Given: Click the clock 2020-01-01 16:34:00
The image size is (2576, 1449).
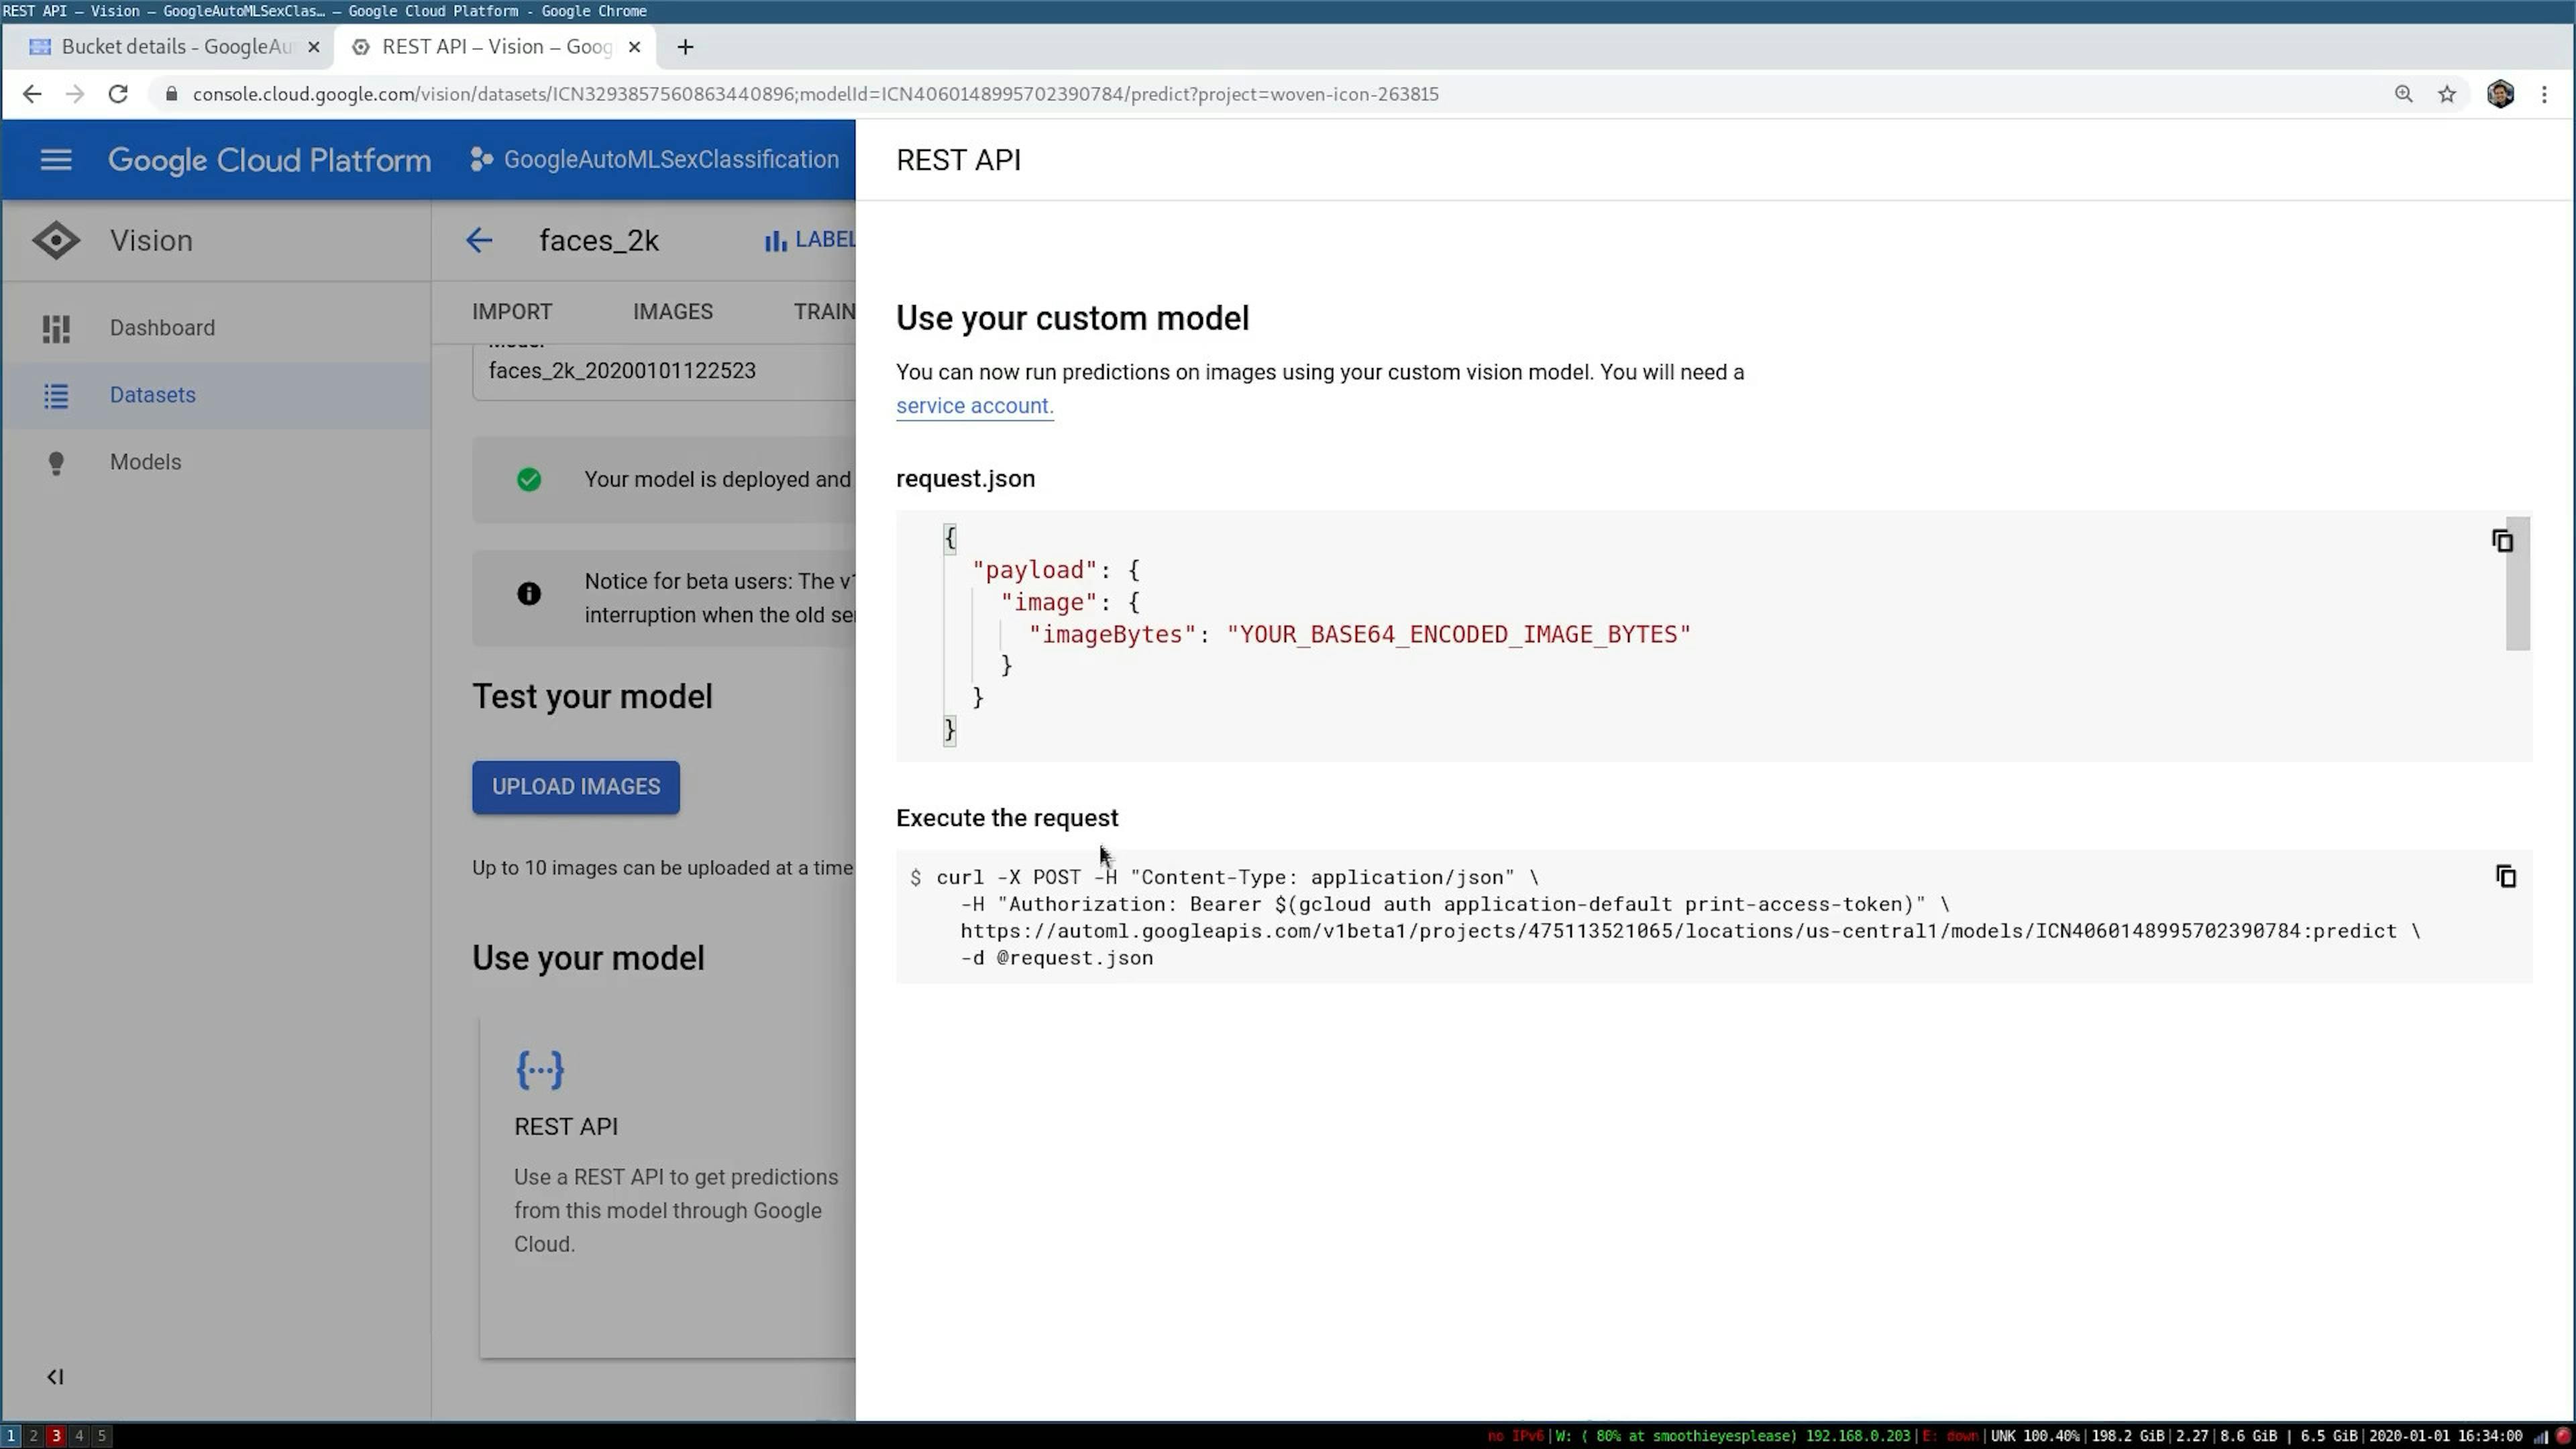Looking at the screenshot, I should [x=2445, y=1436].
